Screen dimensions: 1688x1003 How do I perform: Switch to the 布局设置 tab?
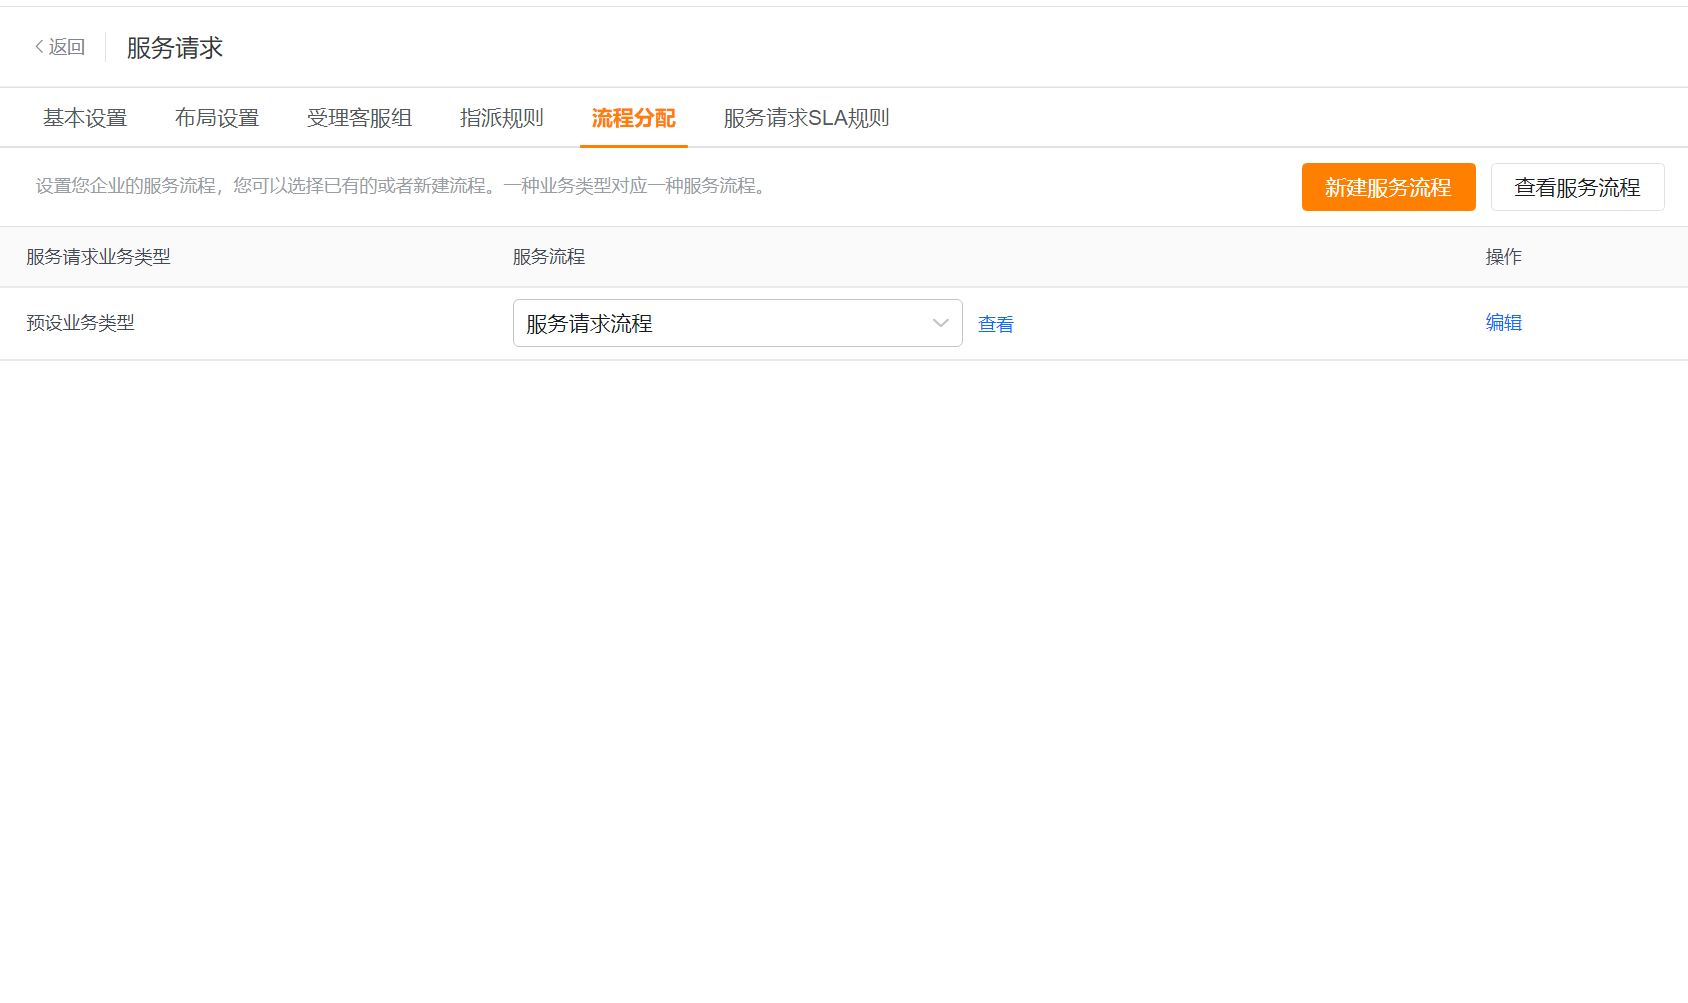[x=217, y=118]
